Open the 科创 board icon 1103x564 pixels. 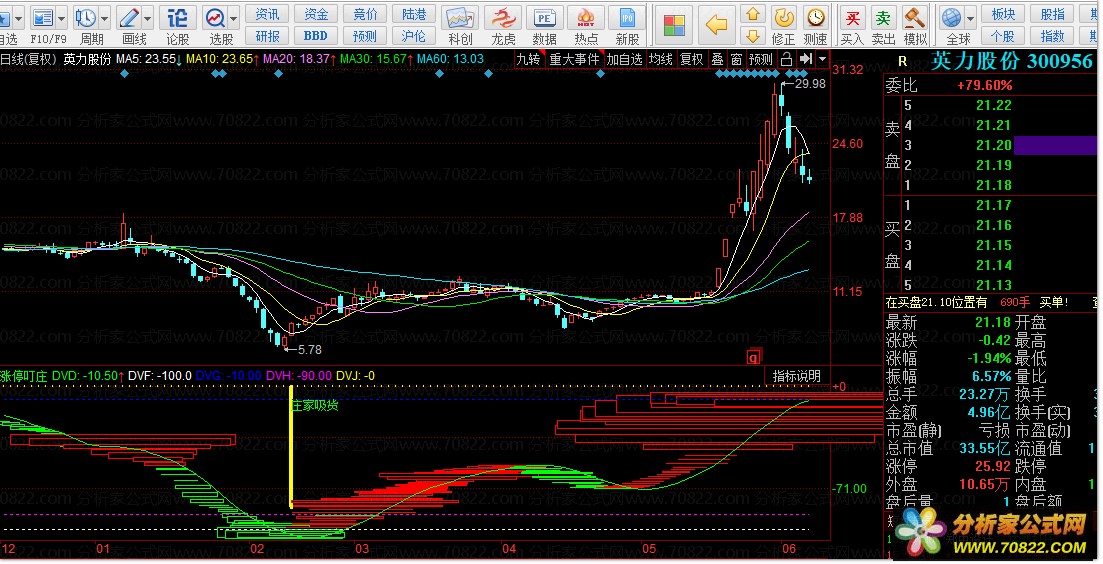point(459,18)
